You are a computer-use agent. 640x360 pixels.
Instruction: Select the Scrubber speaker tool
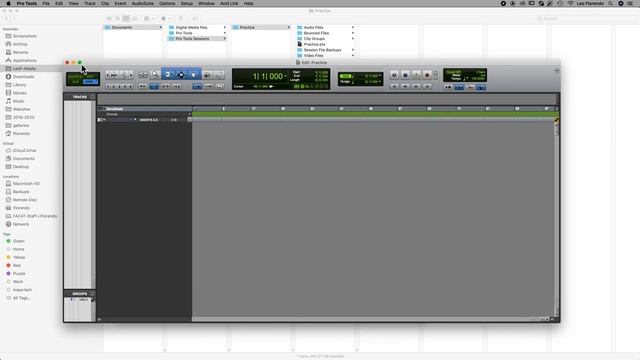coord(207,75)
